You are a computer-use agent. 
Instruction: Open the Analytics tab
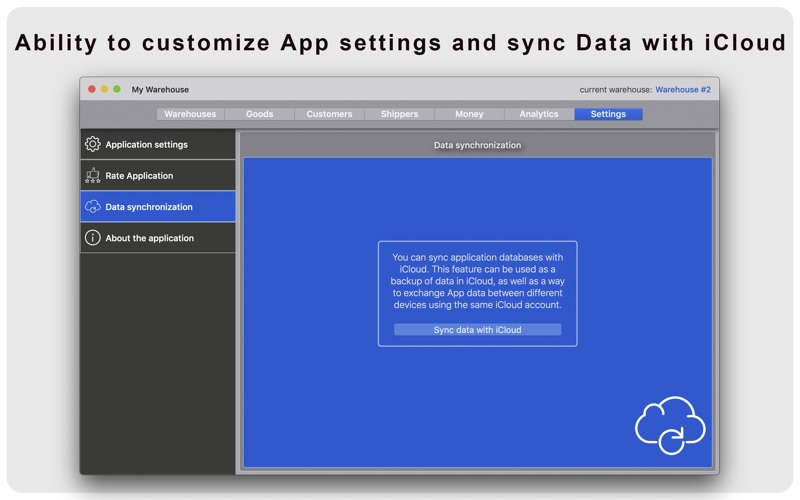click(539, 114)
